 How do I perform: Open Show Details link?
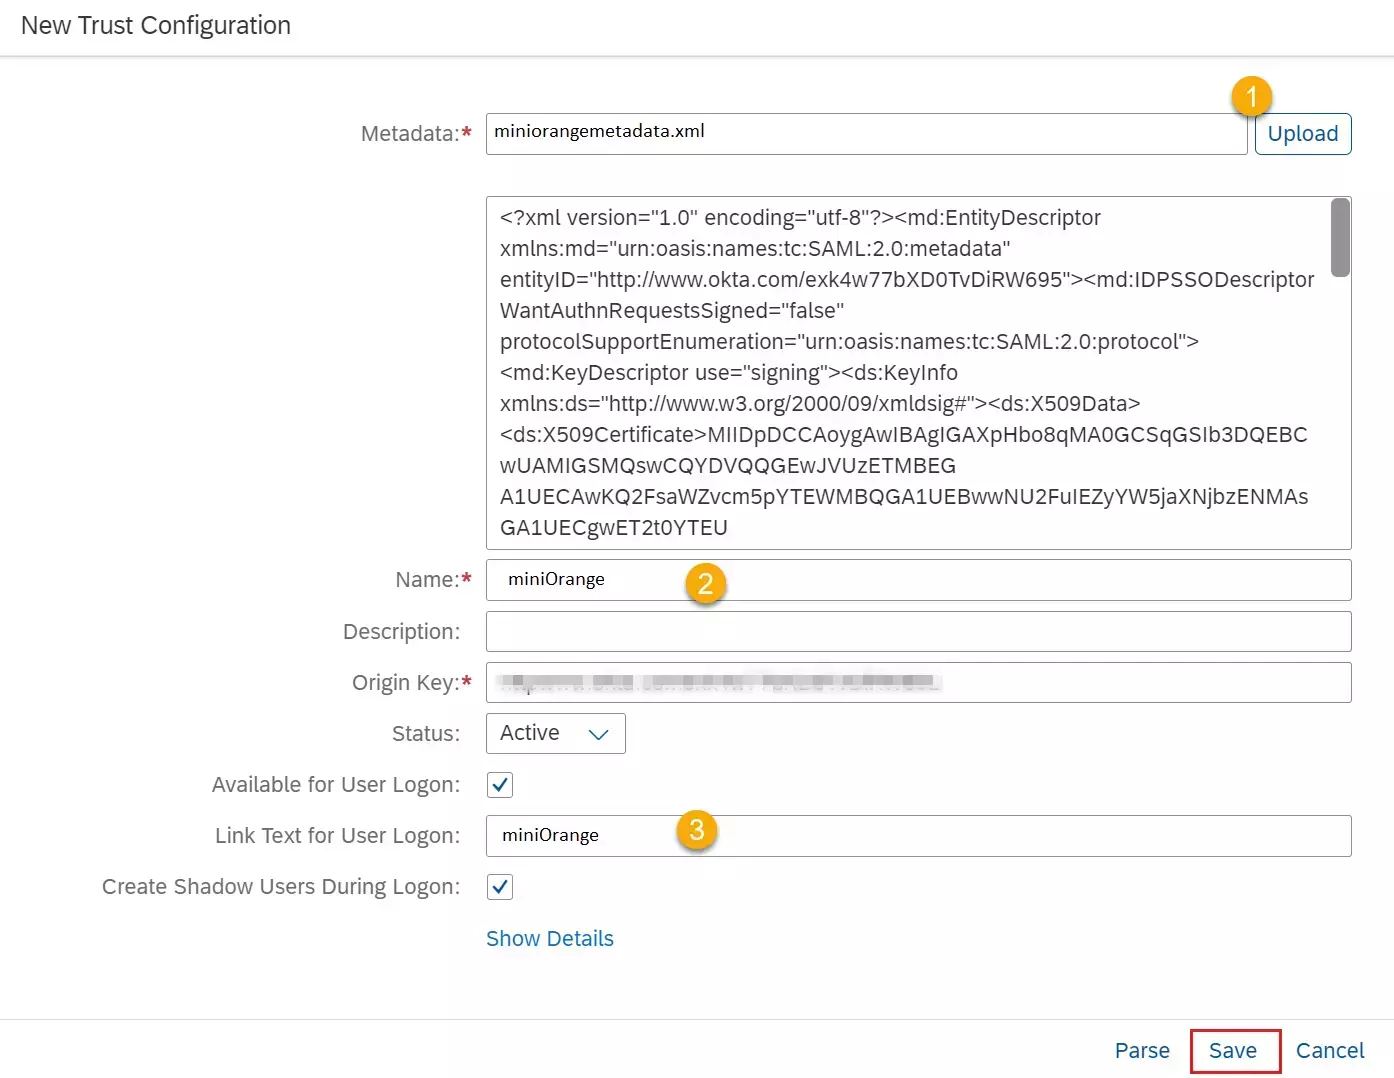click(x=550, y=938)
